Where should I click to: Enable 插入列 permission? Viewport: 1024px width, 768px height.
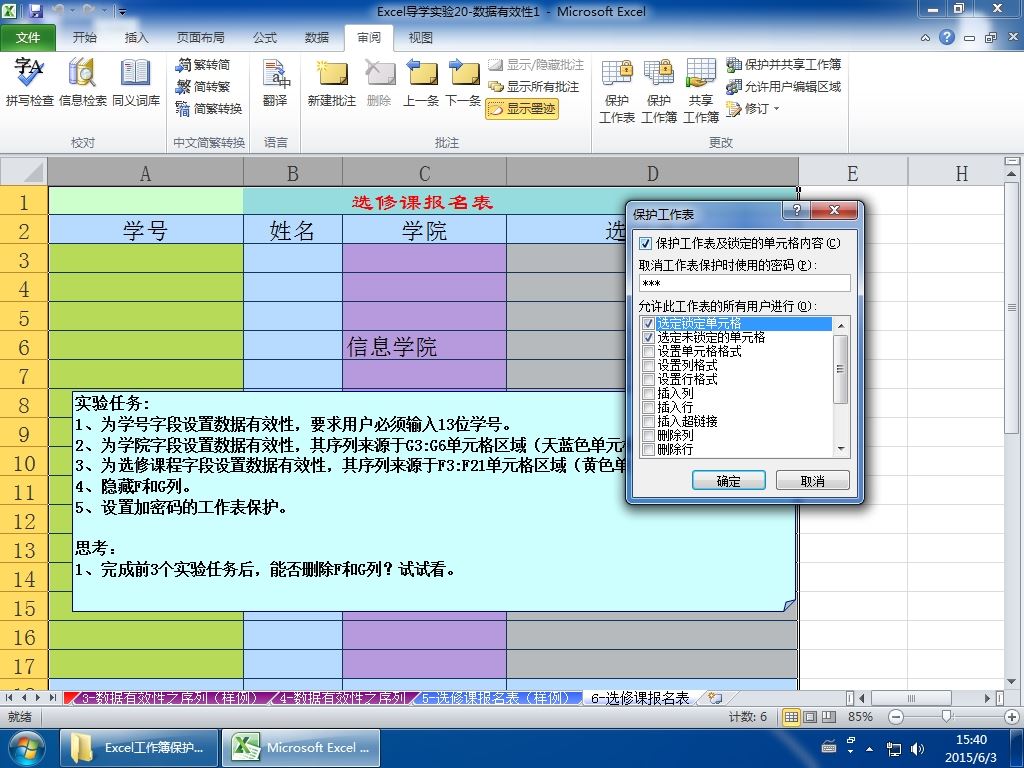click(x=648, y=394)
